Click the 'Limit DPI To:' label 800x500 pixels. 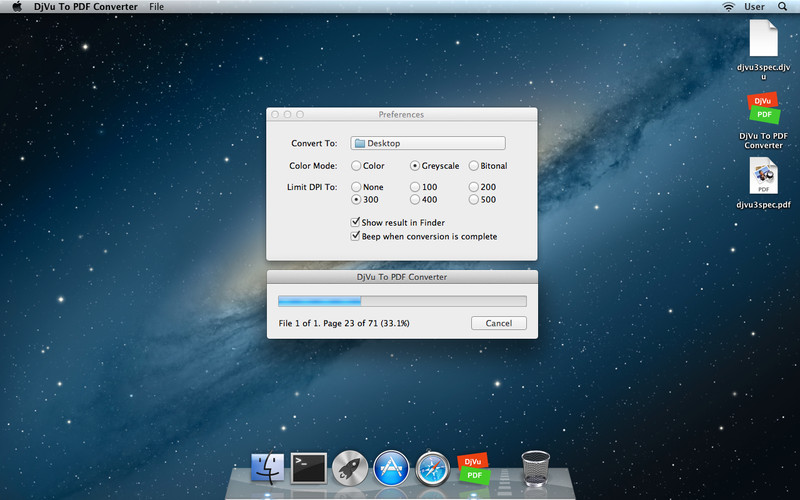[312, 187]
